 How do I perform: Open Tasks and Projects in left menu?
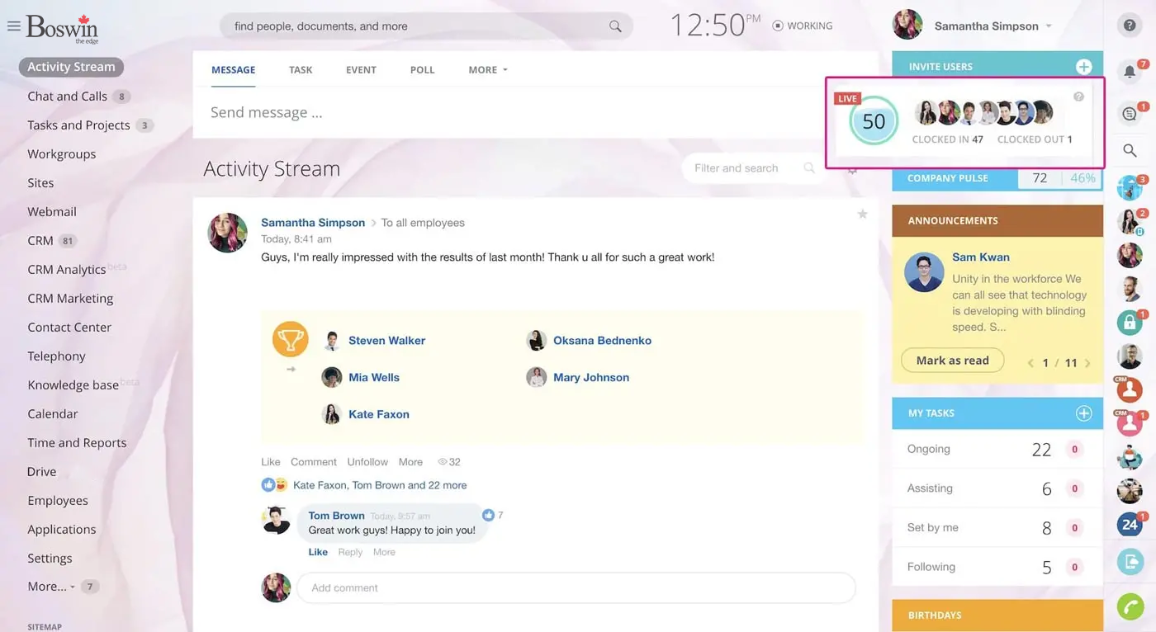pos(78,125)
